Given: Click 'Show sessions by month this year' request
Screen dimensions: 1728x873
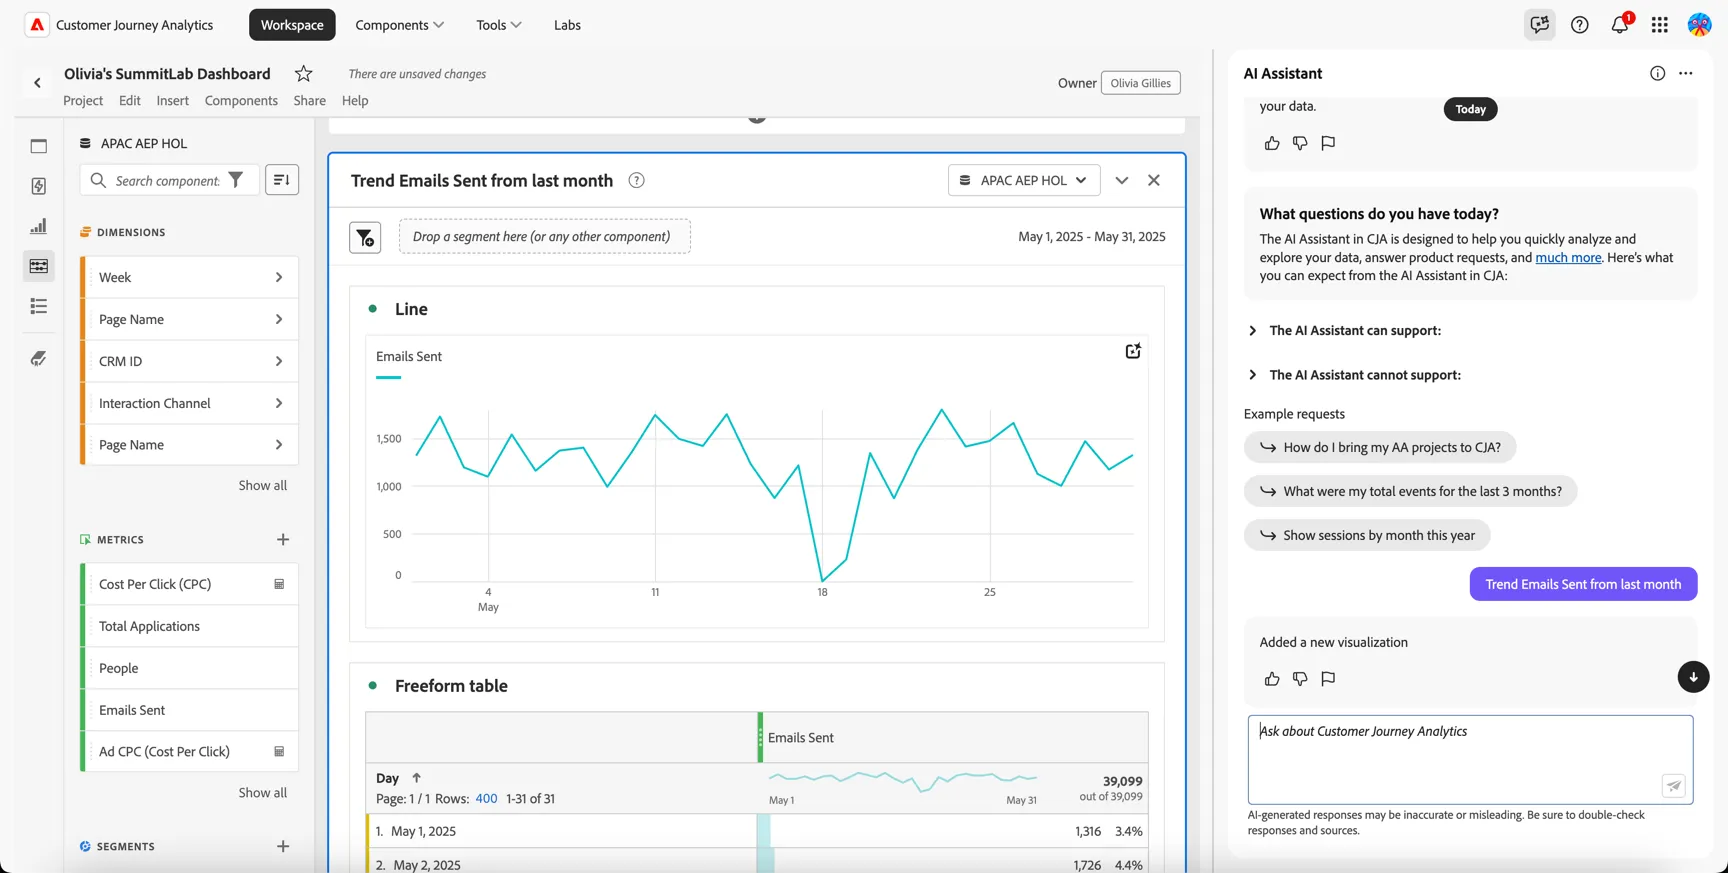Looking at the screenshot, I should (x=1367, y=535).
